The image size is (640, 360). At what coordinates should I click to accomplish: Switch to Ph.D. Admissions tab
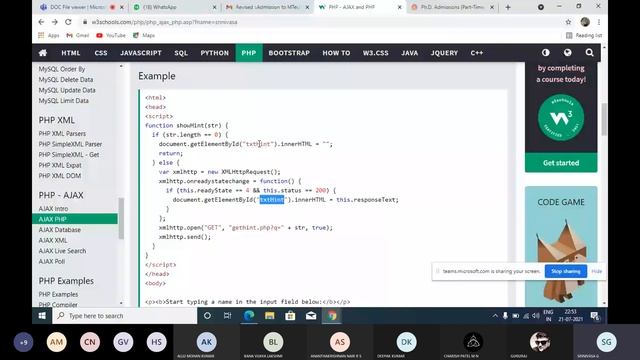click(449, 7)
